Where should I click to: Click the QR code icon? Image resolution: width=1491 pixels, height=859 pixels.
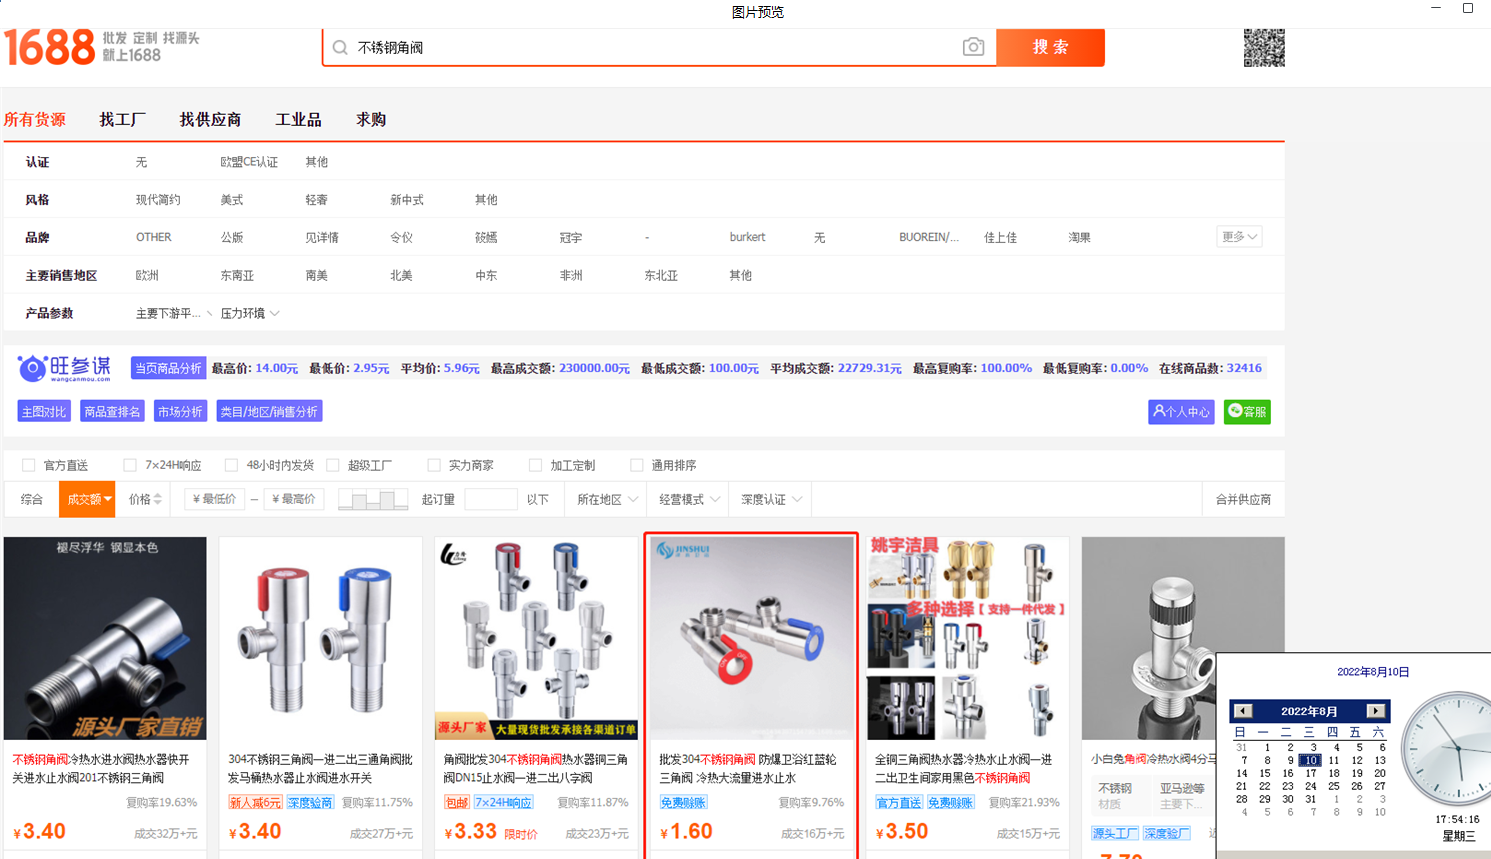[x=1264, y=47]
